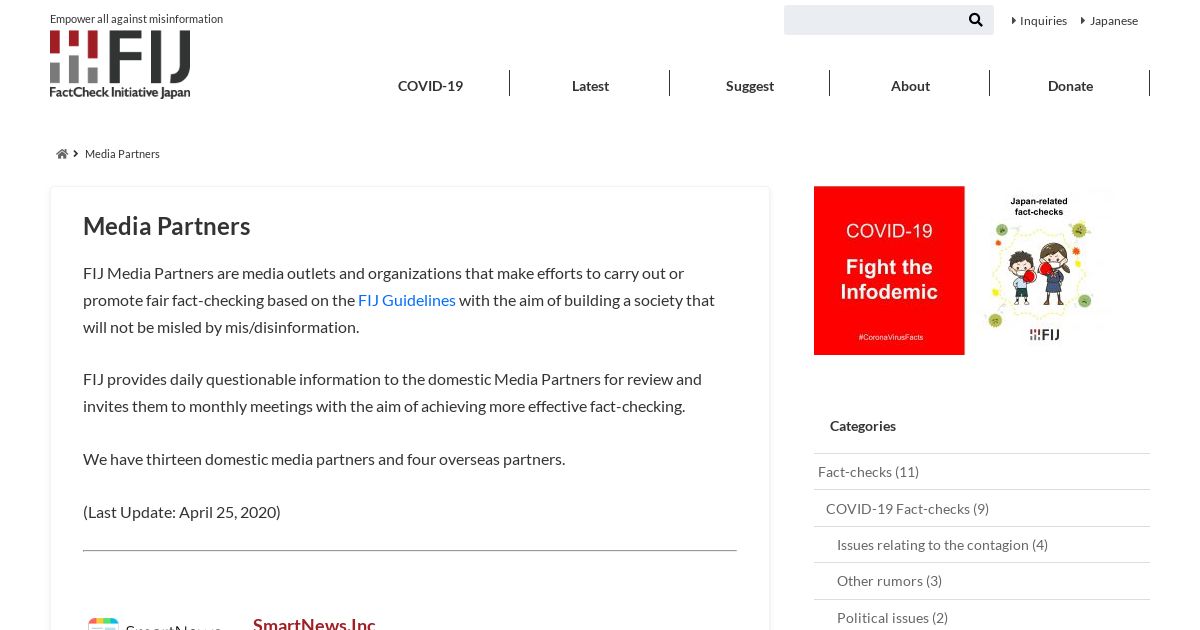Viewport: 1200px width, 630px height.
Task: Open the Inquiries link
Action: pyautogui.click(x=1043, y=20)
